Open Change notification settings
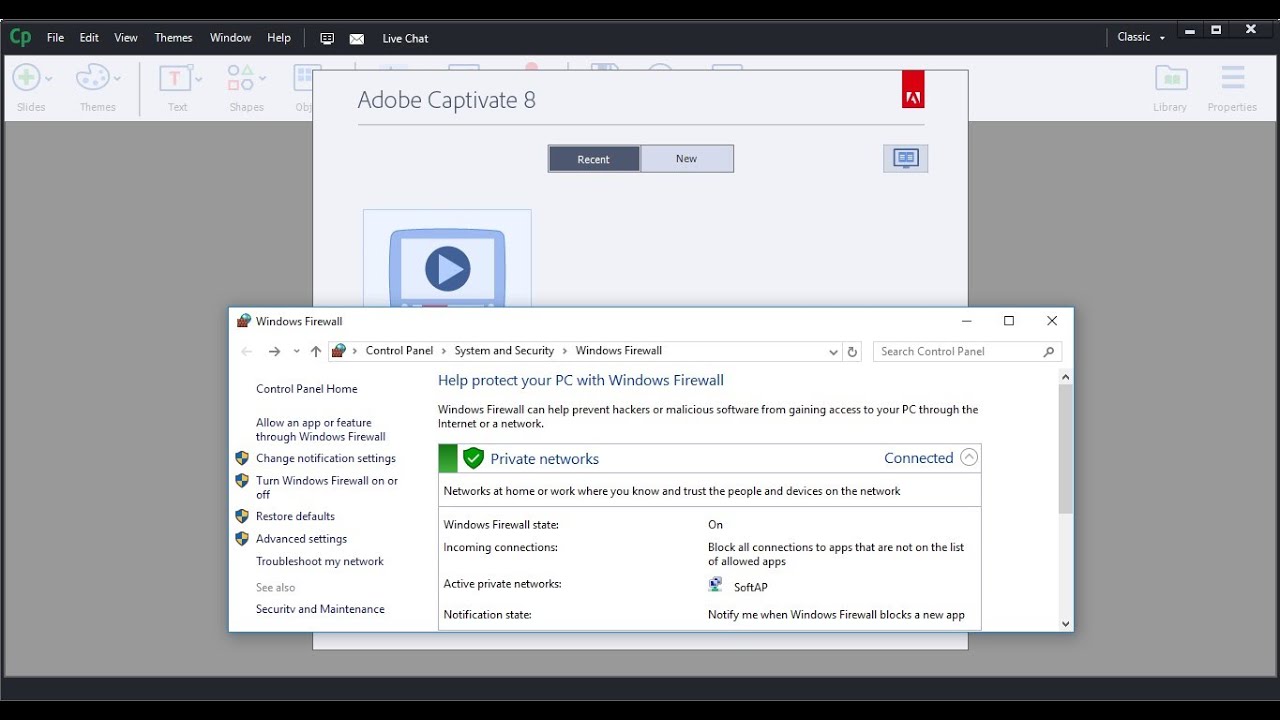This screenshot has height=720, width=1280. (326, 458)
